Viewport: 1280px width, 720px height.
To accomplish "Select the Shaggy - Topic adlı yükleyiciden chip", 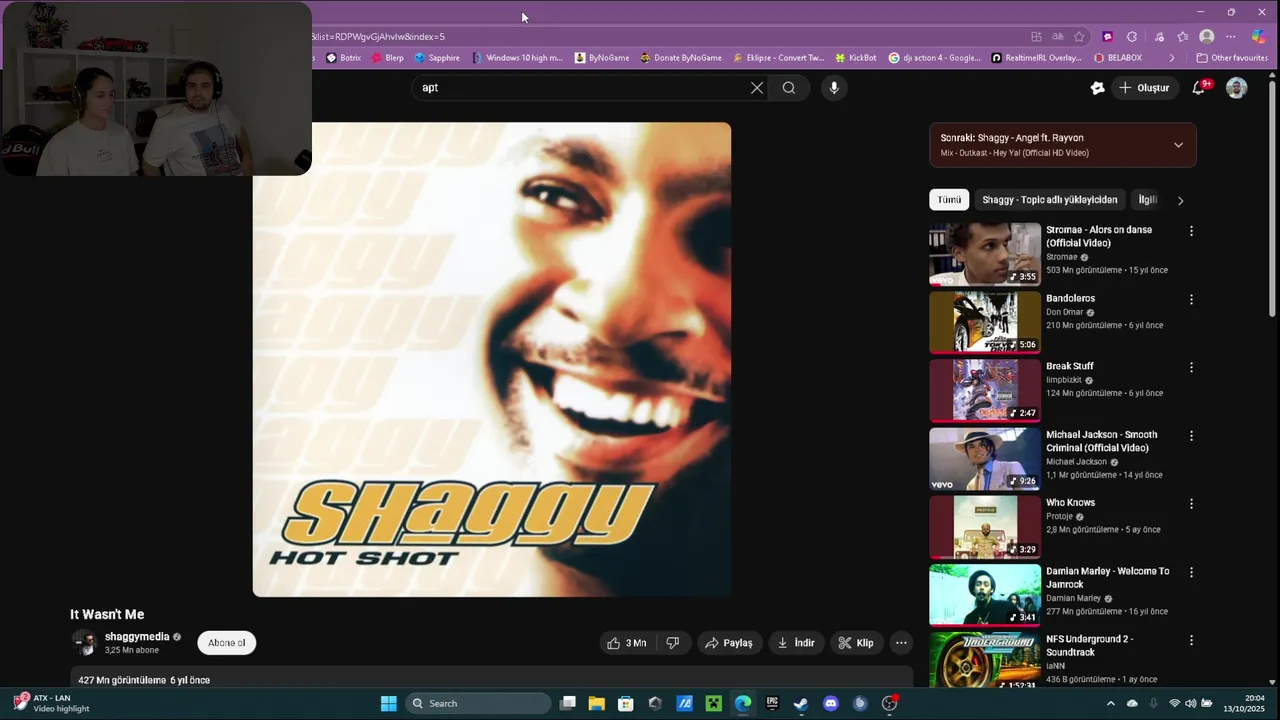I will [1050, 200].
